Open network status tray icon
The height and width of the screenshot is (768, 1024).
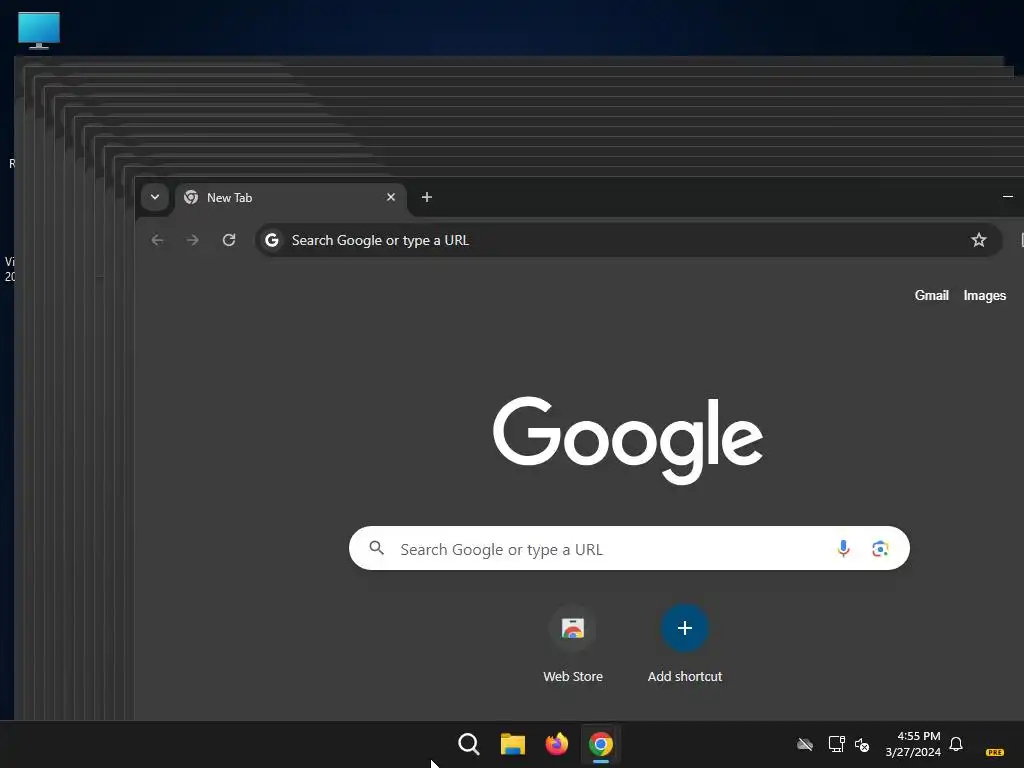point(837,744)
